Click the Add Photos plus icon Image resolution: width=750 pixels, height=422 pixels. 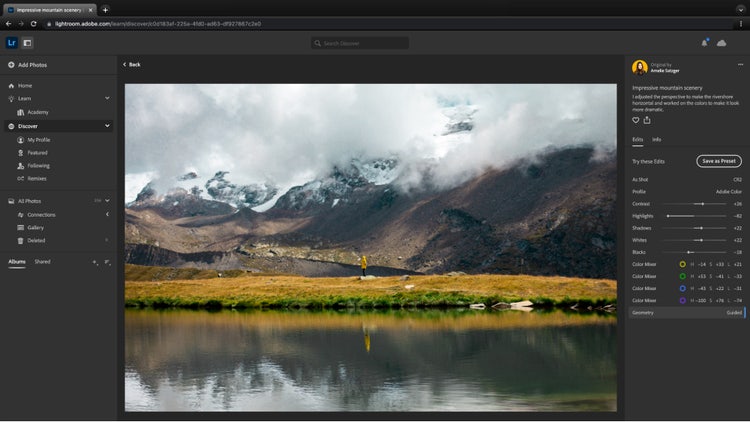(x=11, y=65)
